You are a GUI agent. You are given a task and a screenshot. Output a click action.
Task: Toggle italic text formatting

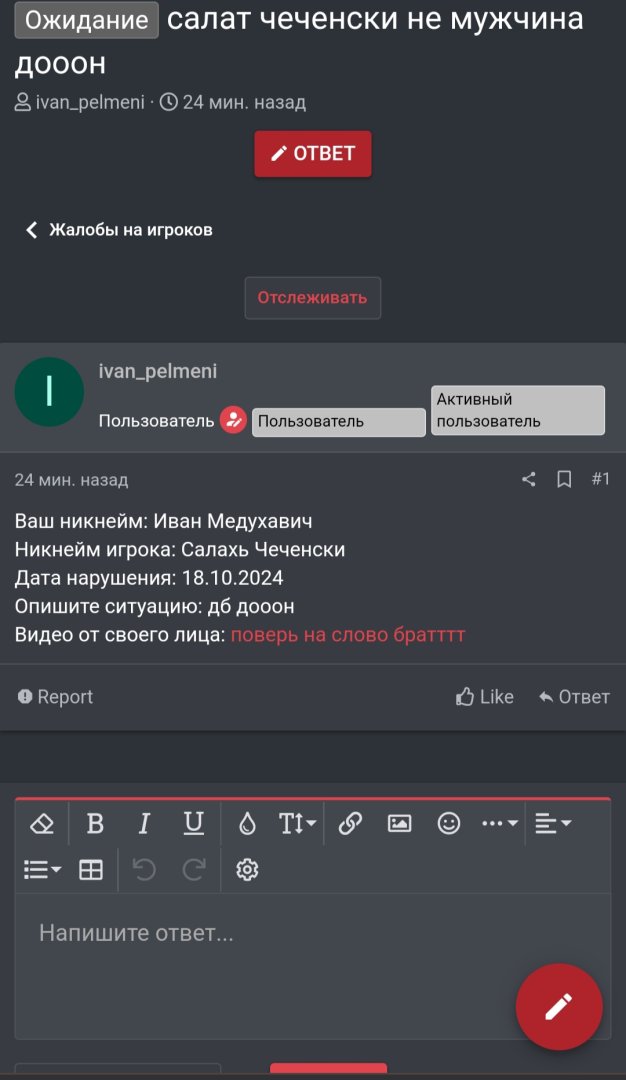coord(144,823)
